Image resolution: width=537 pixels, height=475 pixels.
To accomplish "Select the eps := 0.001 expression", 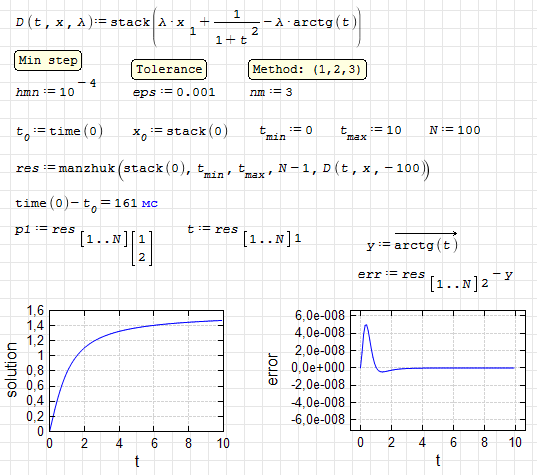I will [x=174, y=92].
